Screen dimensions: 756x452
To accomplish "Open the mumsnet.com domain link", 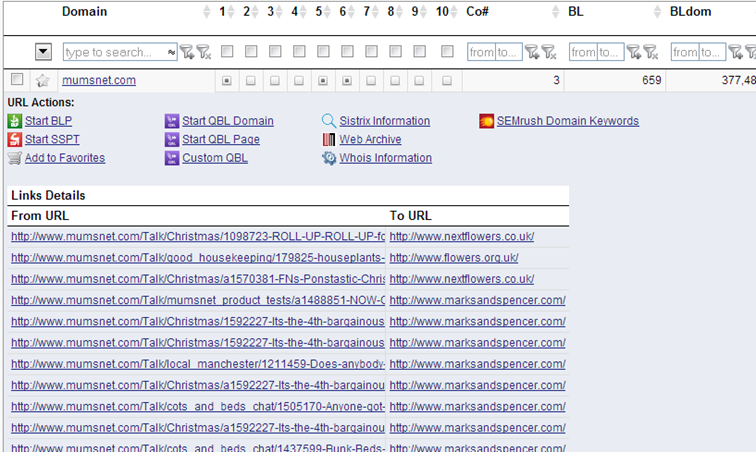I will tap(99, 80).
